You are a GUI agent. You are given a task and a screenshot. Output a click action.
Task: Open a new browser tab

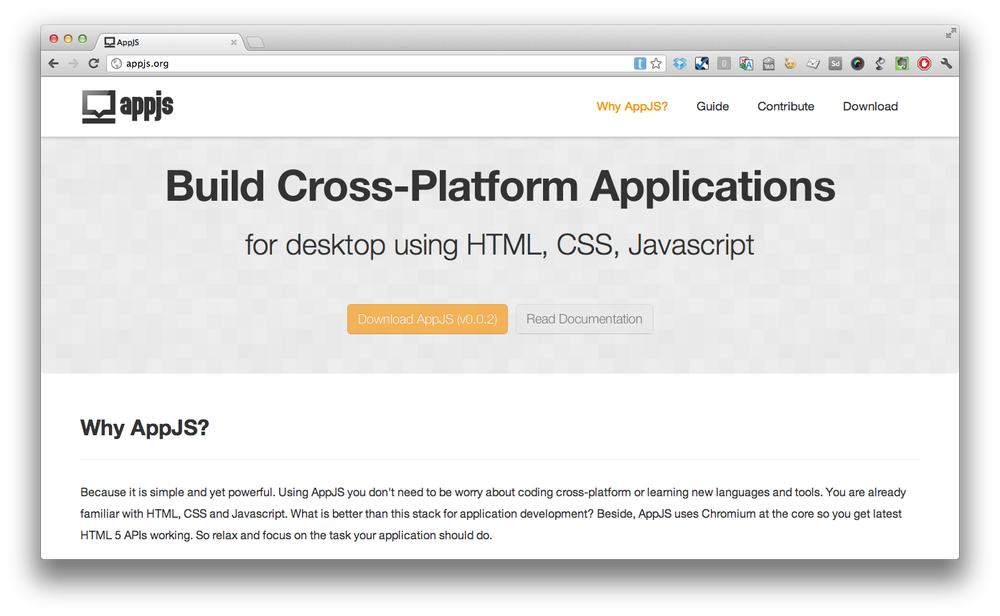point(254,42)
